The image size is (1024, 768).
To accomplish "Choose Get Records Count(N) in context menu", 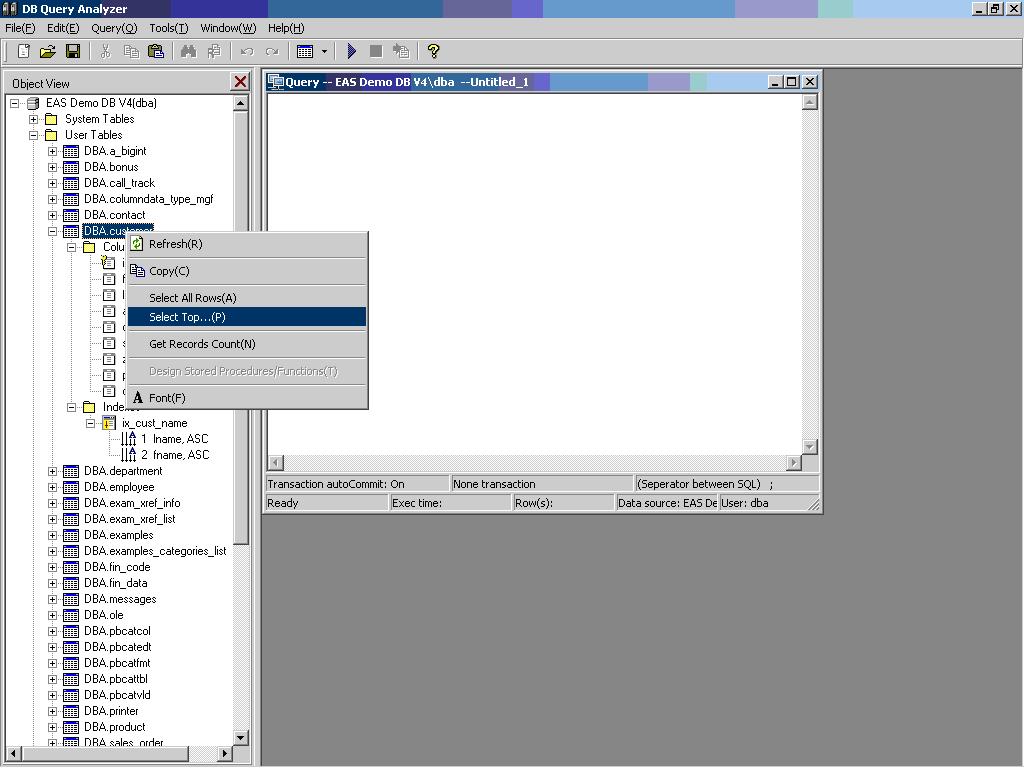I will (x=247, y=344).
